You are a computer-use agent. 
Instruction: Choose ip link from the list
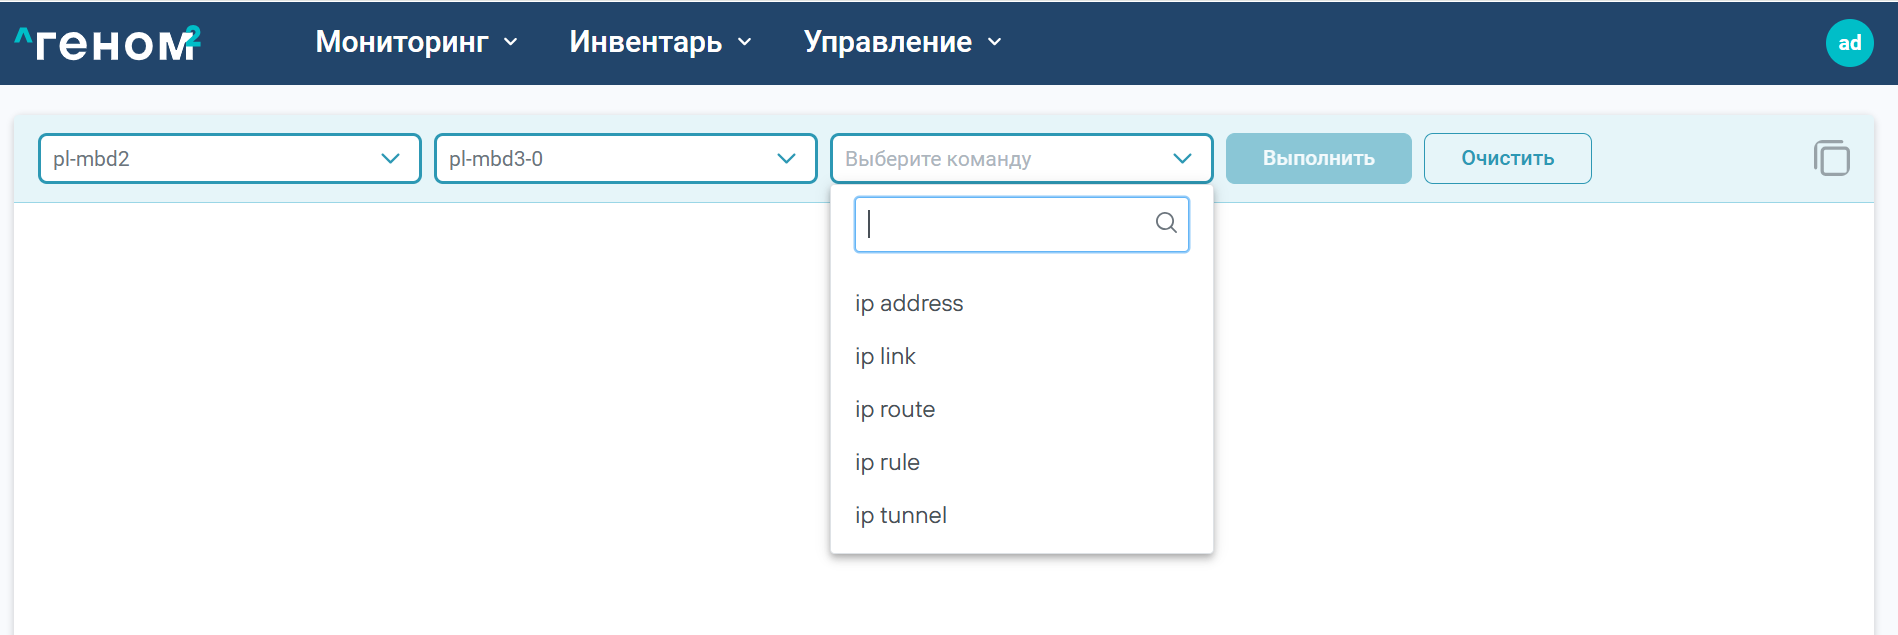[885, 356]
